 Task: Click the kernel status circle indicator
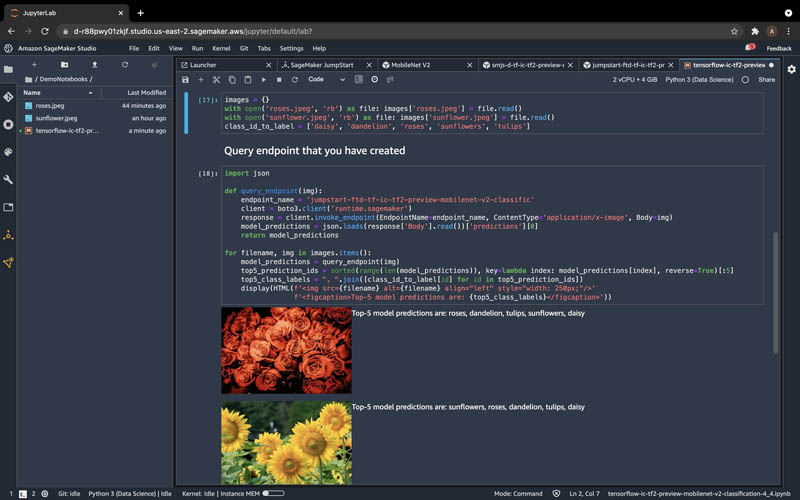pyautogui.click(x=745, y=80)
